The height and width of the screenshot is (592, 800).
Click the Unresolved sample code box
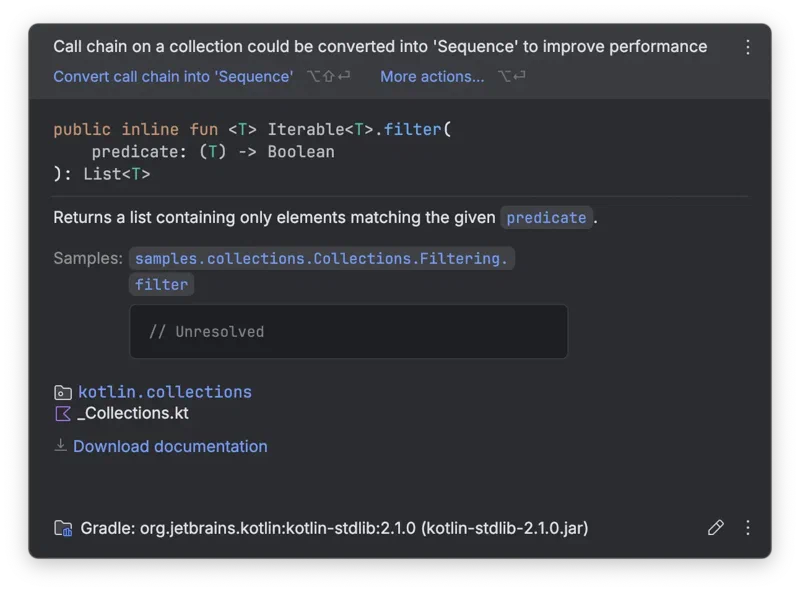pos(349,331)
